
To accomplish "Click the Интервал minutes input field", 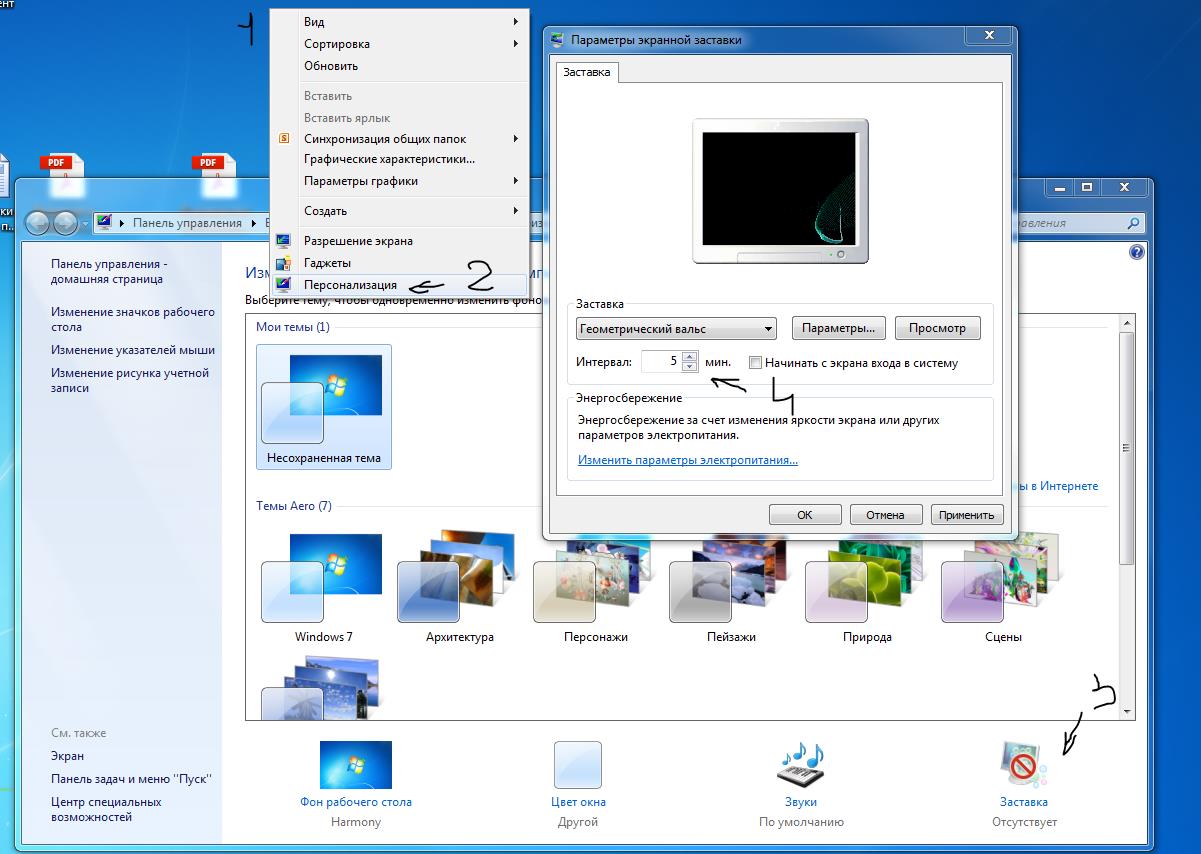I will tap(661, 362).
